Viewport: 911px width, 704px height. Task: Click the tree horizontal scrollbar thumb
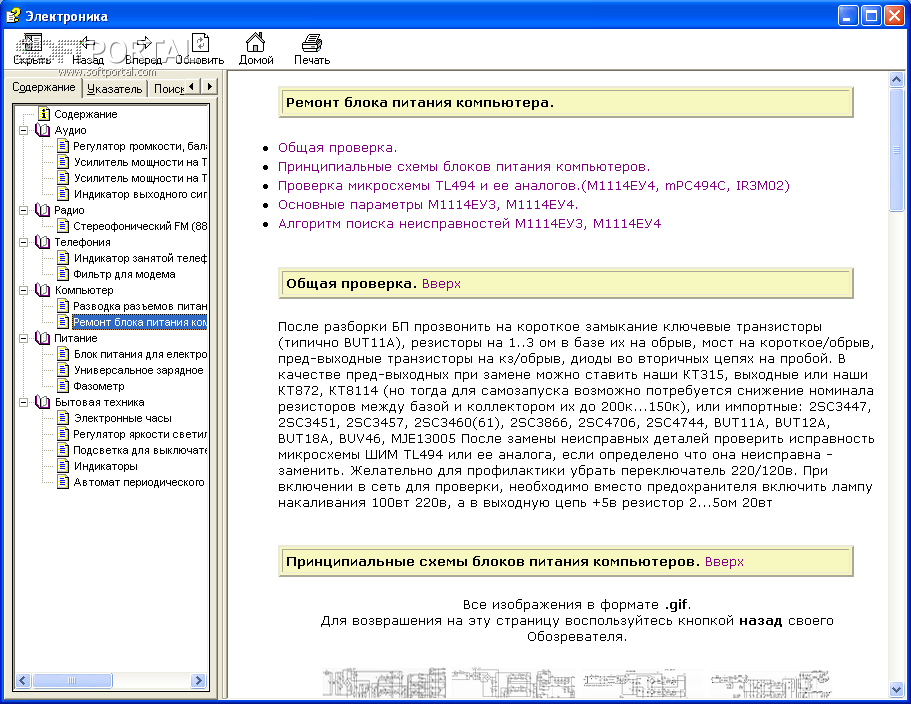[x=72, y=680]
